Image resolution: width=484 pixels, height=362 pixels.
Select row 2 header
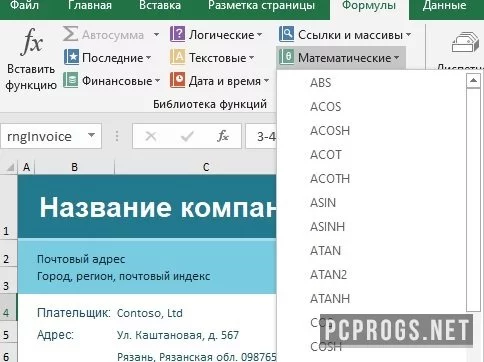pyautogui.click(x=8, y=254)
